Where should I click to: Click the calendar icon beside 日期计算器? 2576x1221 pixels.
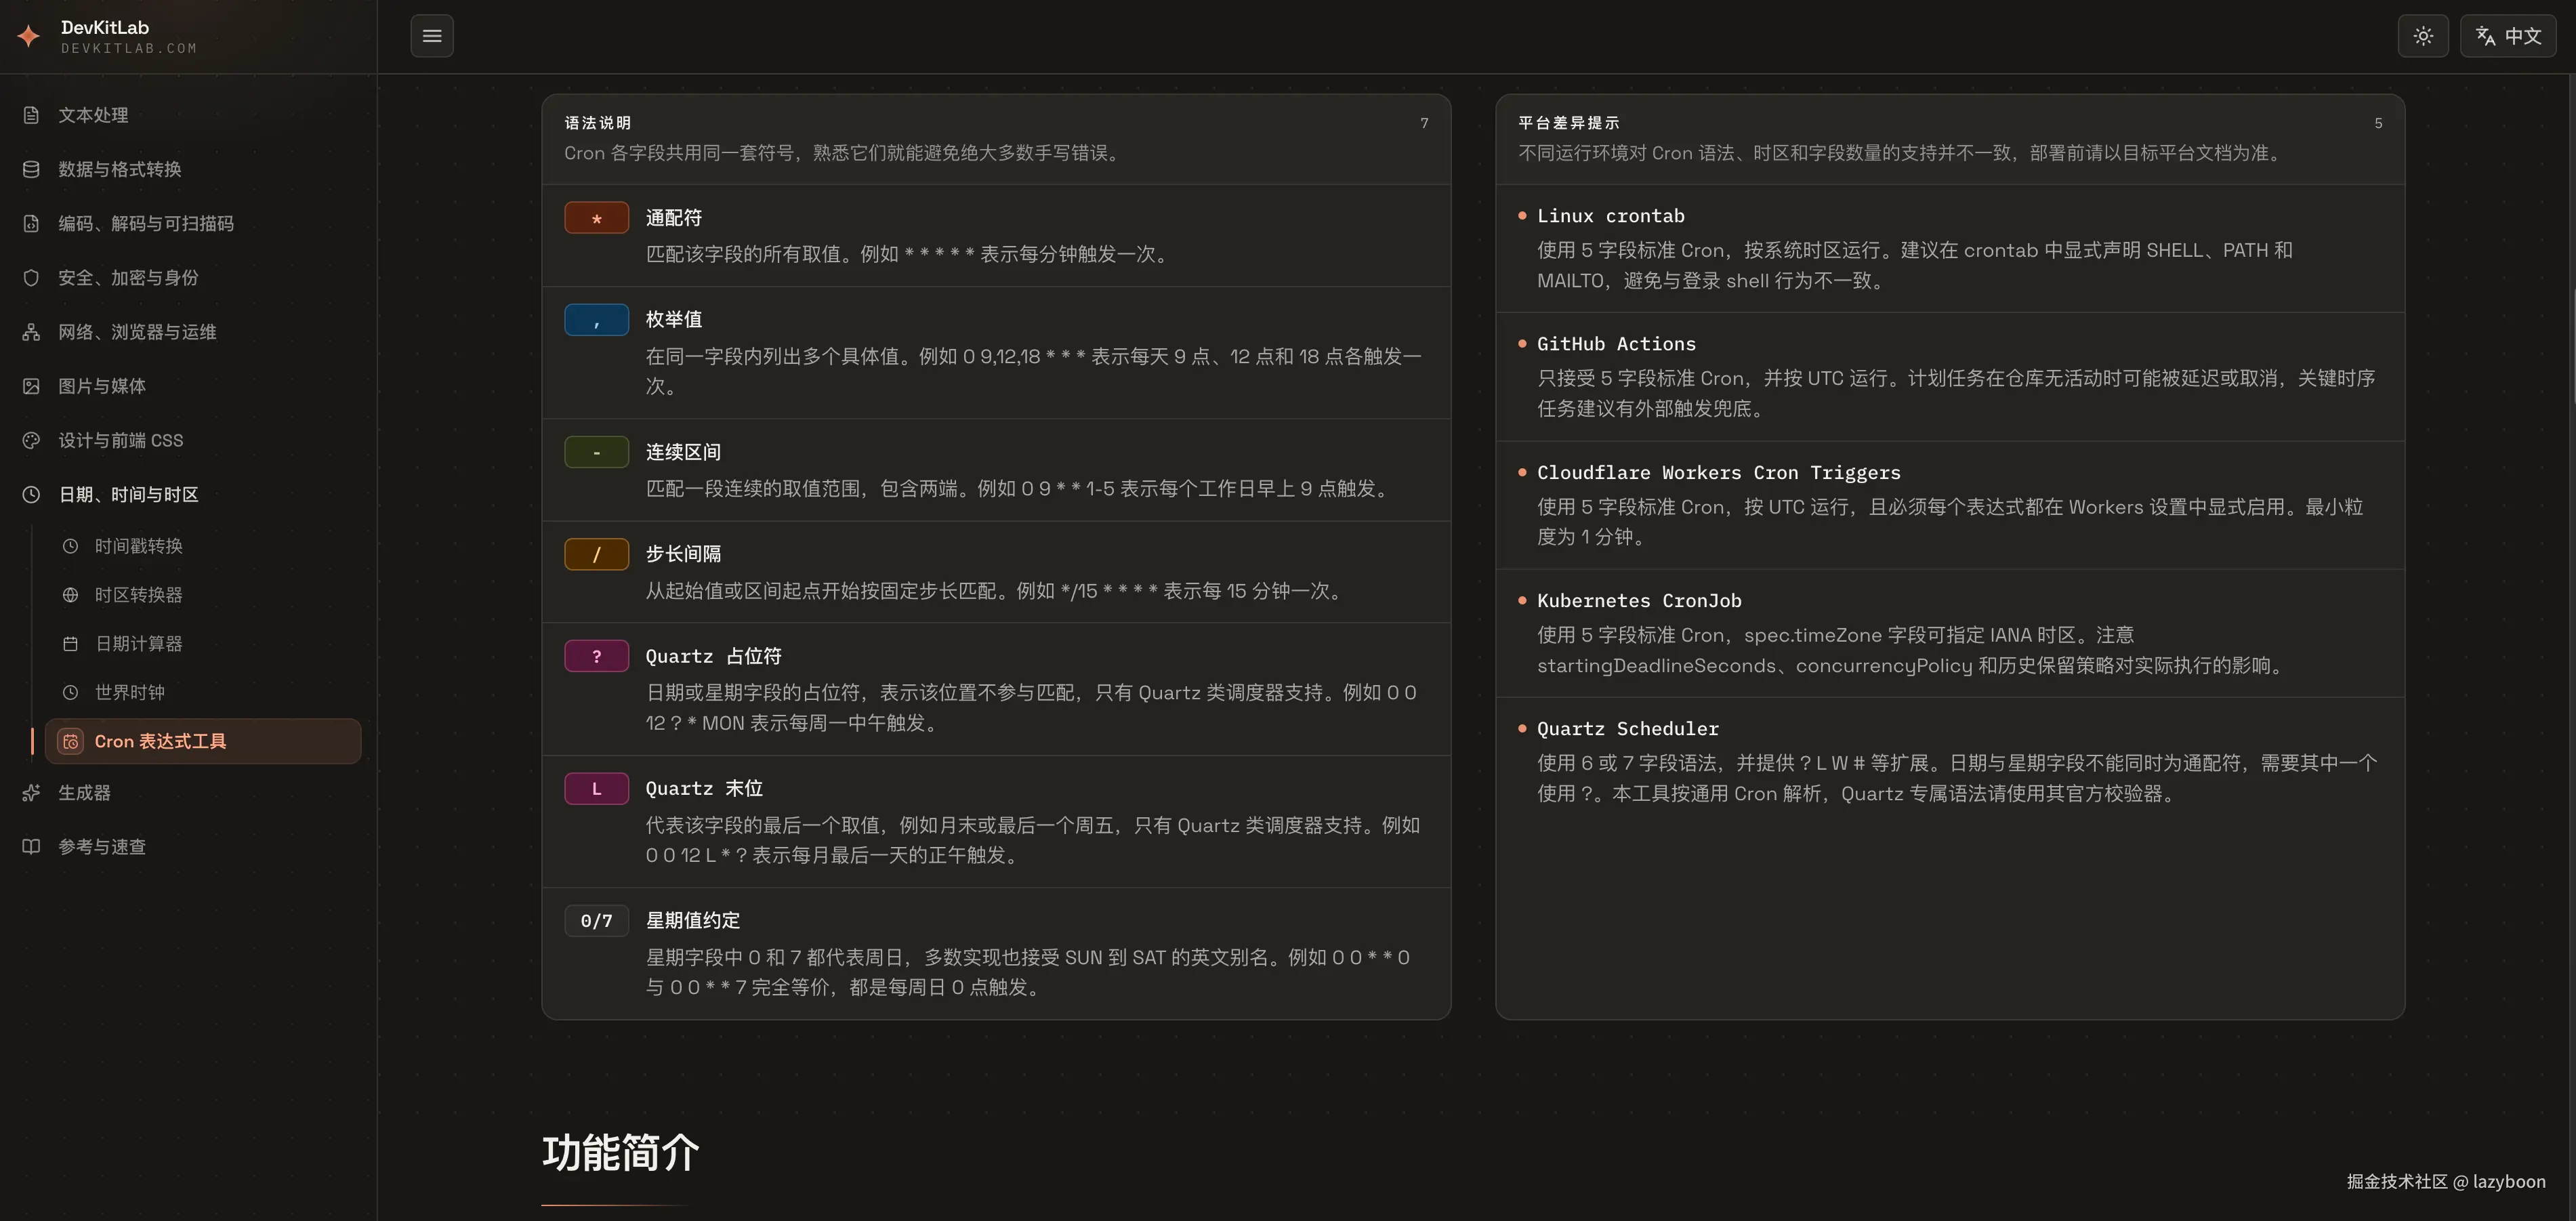point(70,644)
